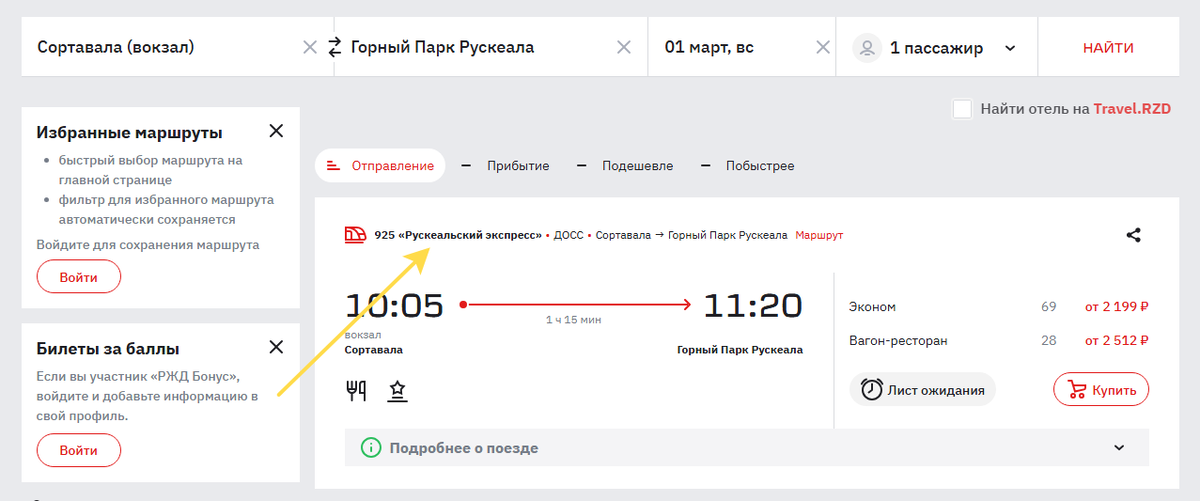Clear the destination Горный Парк Рускеала field

point(624,47)
